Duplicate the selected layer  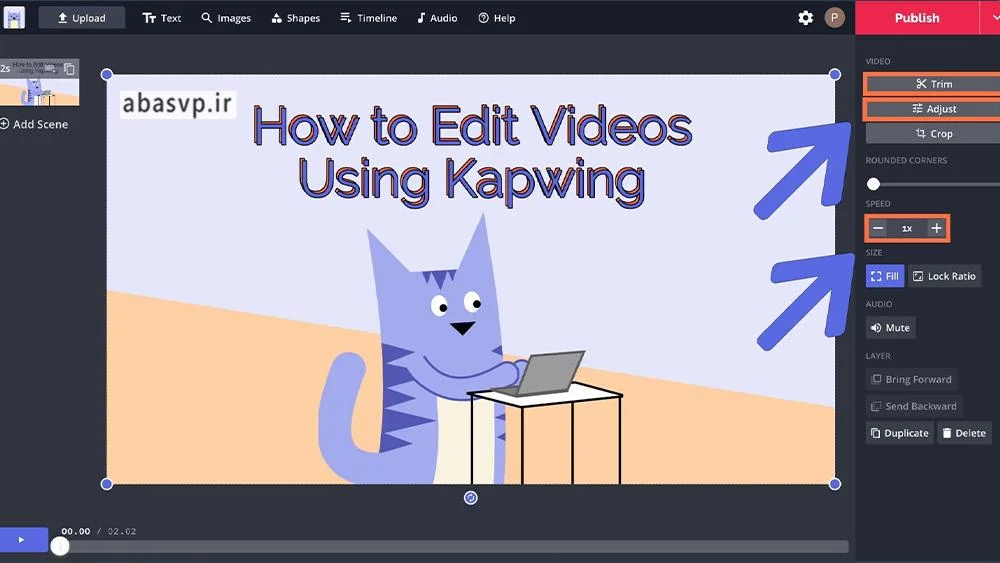click(x=899, y=433)
